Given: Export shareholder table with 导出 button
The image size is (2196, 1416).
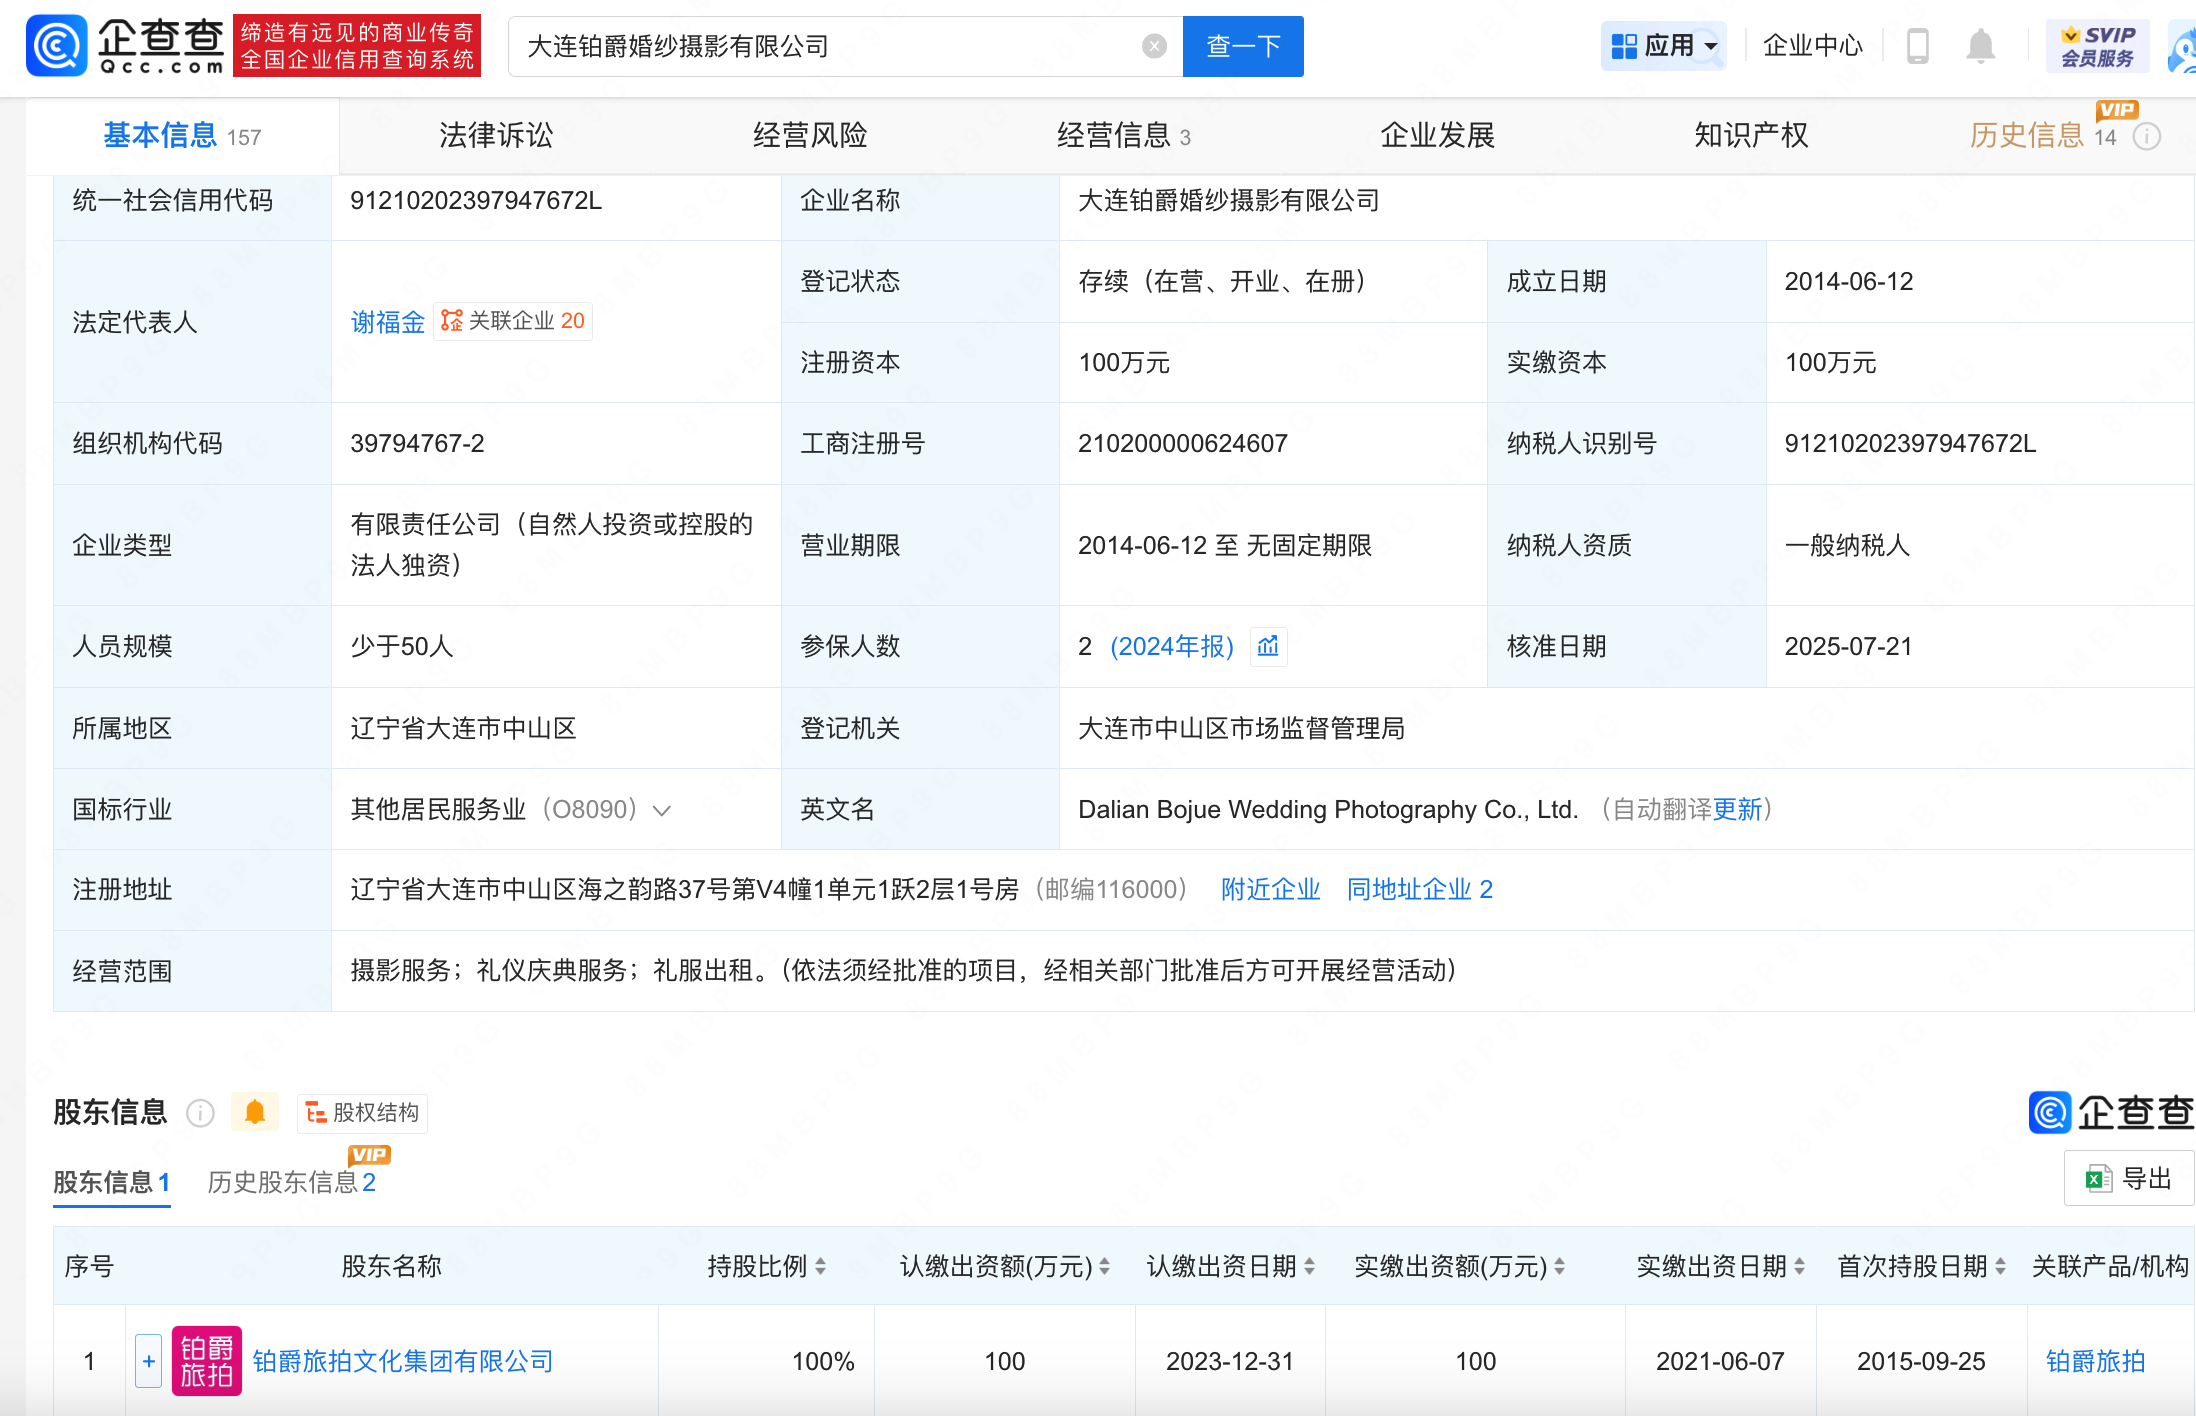Looking at the screenshot, I should (2129, 1179).
